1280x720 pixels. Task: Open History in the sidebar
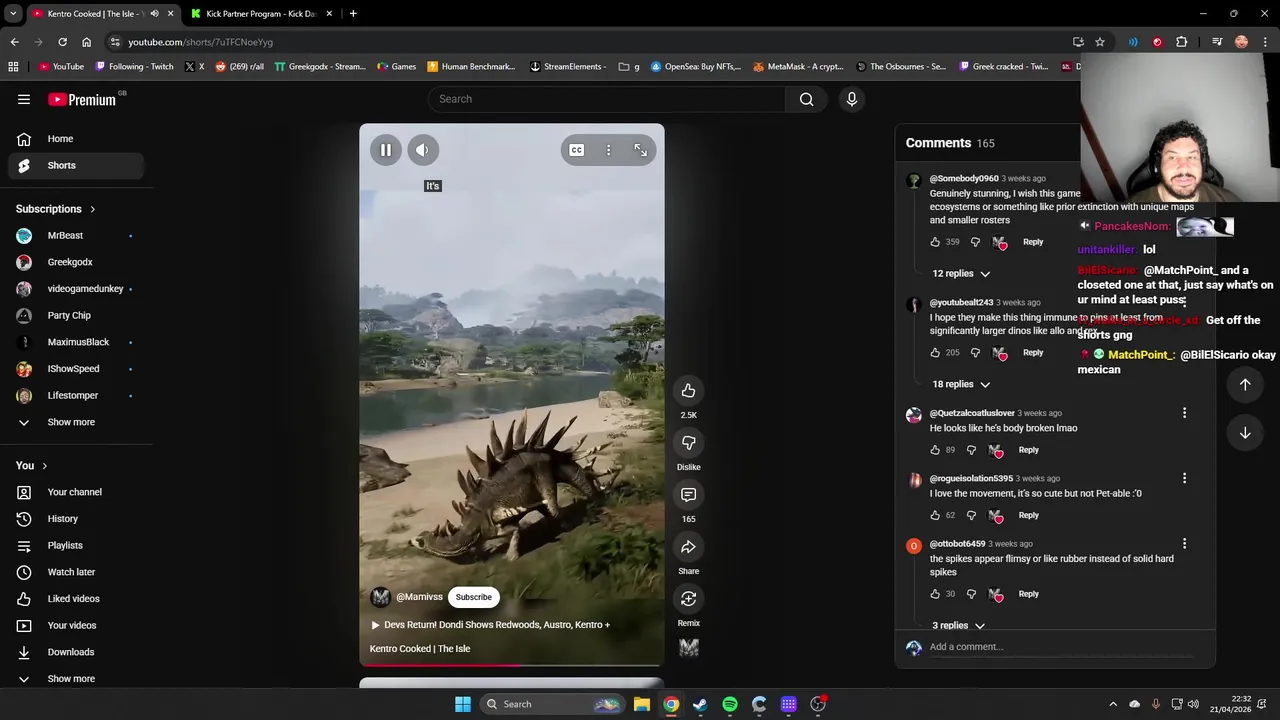click(76, 519)
